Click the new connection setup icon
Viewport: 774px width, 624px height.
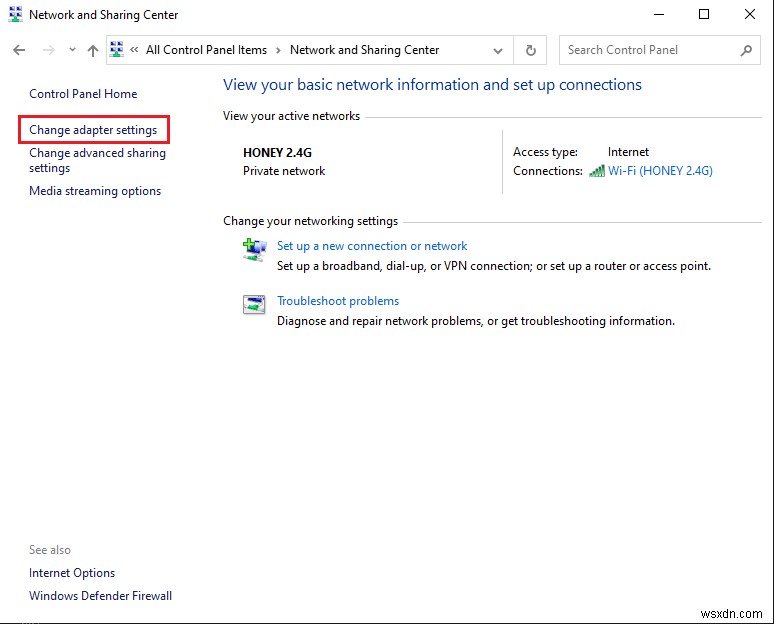coord(255,250)
